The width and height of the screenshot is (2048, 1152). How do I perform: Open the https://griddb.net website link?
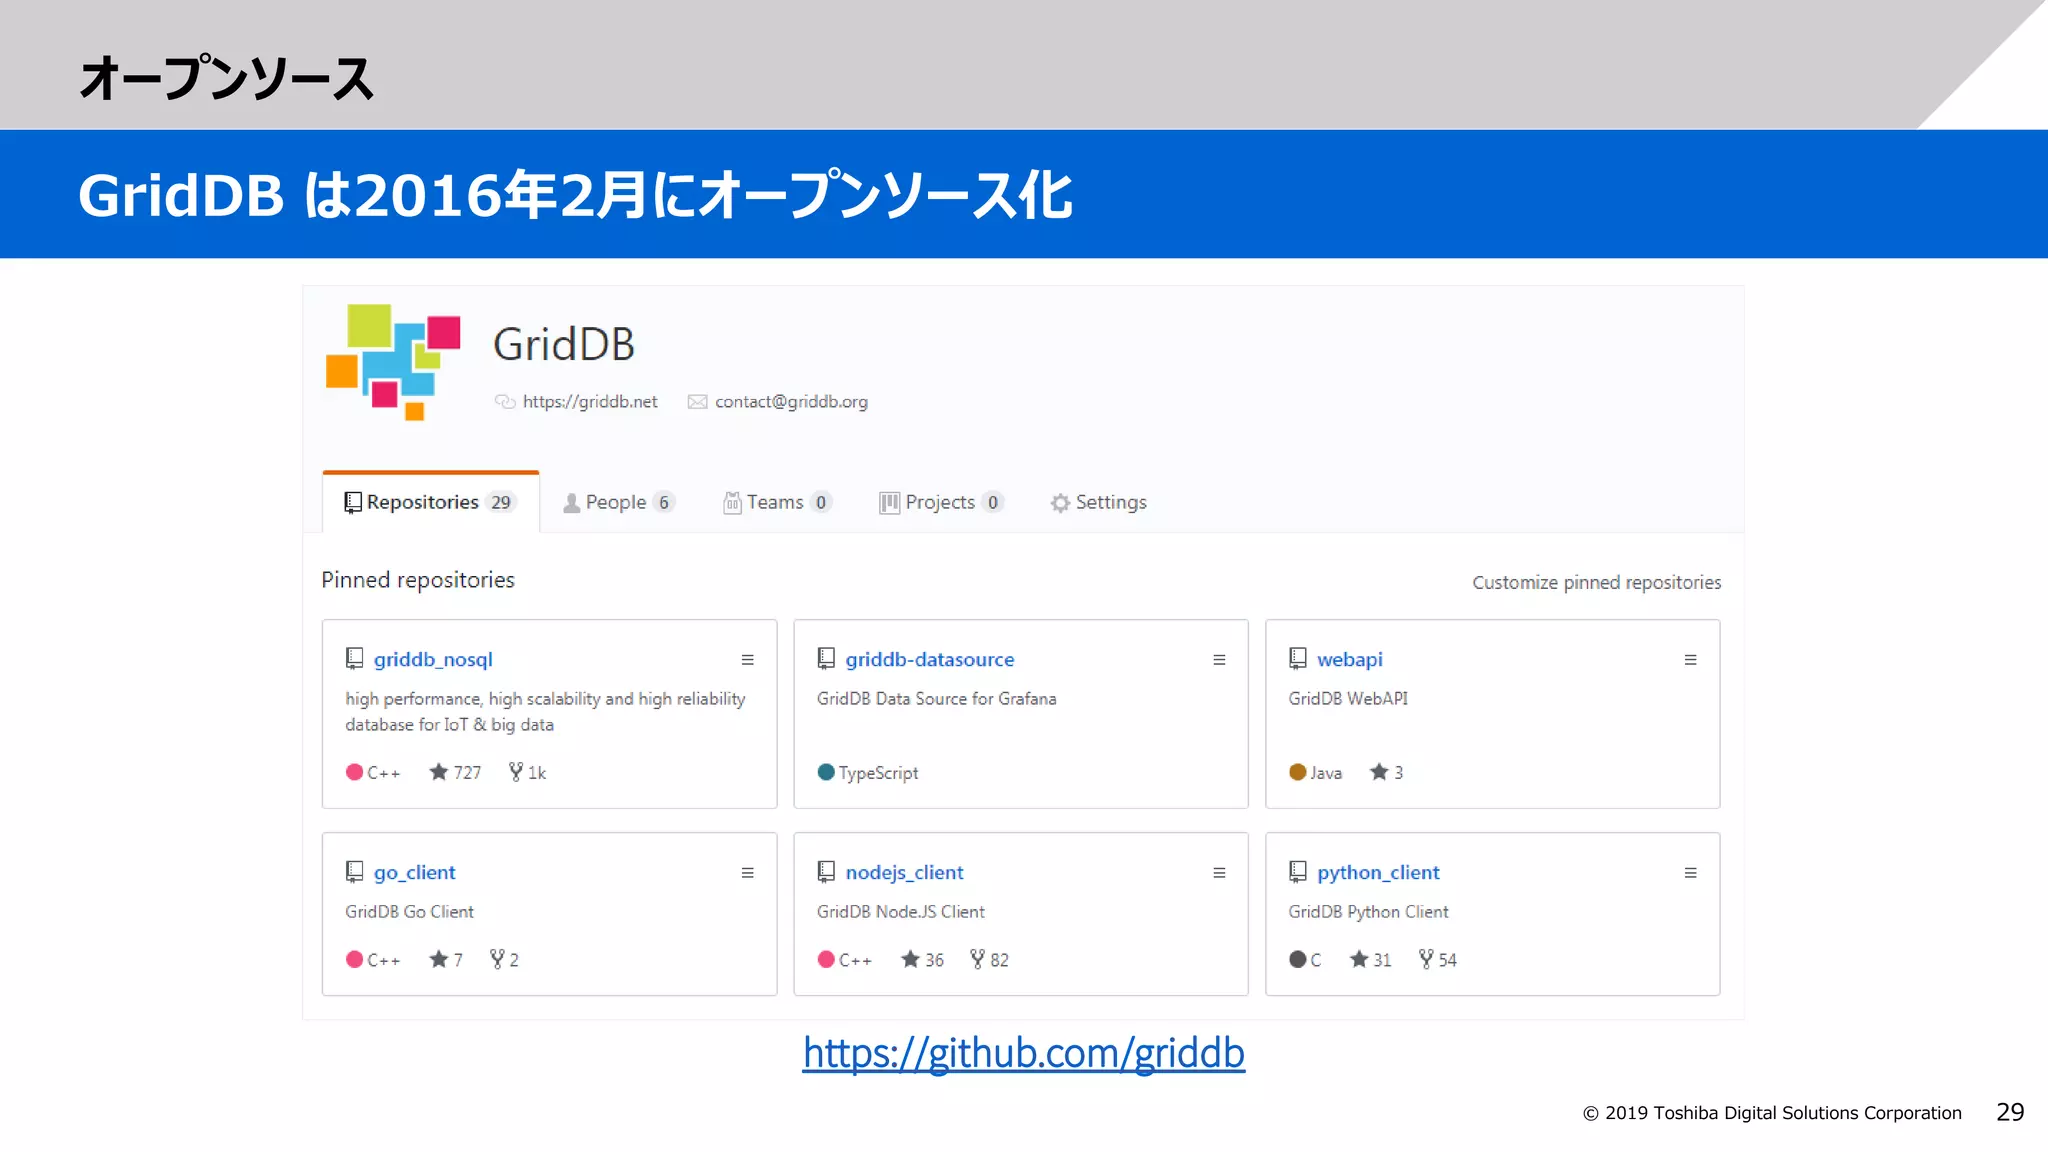[590, 401]
